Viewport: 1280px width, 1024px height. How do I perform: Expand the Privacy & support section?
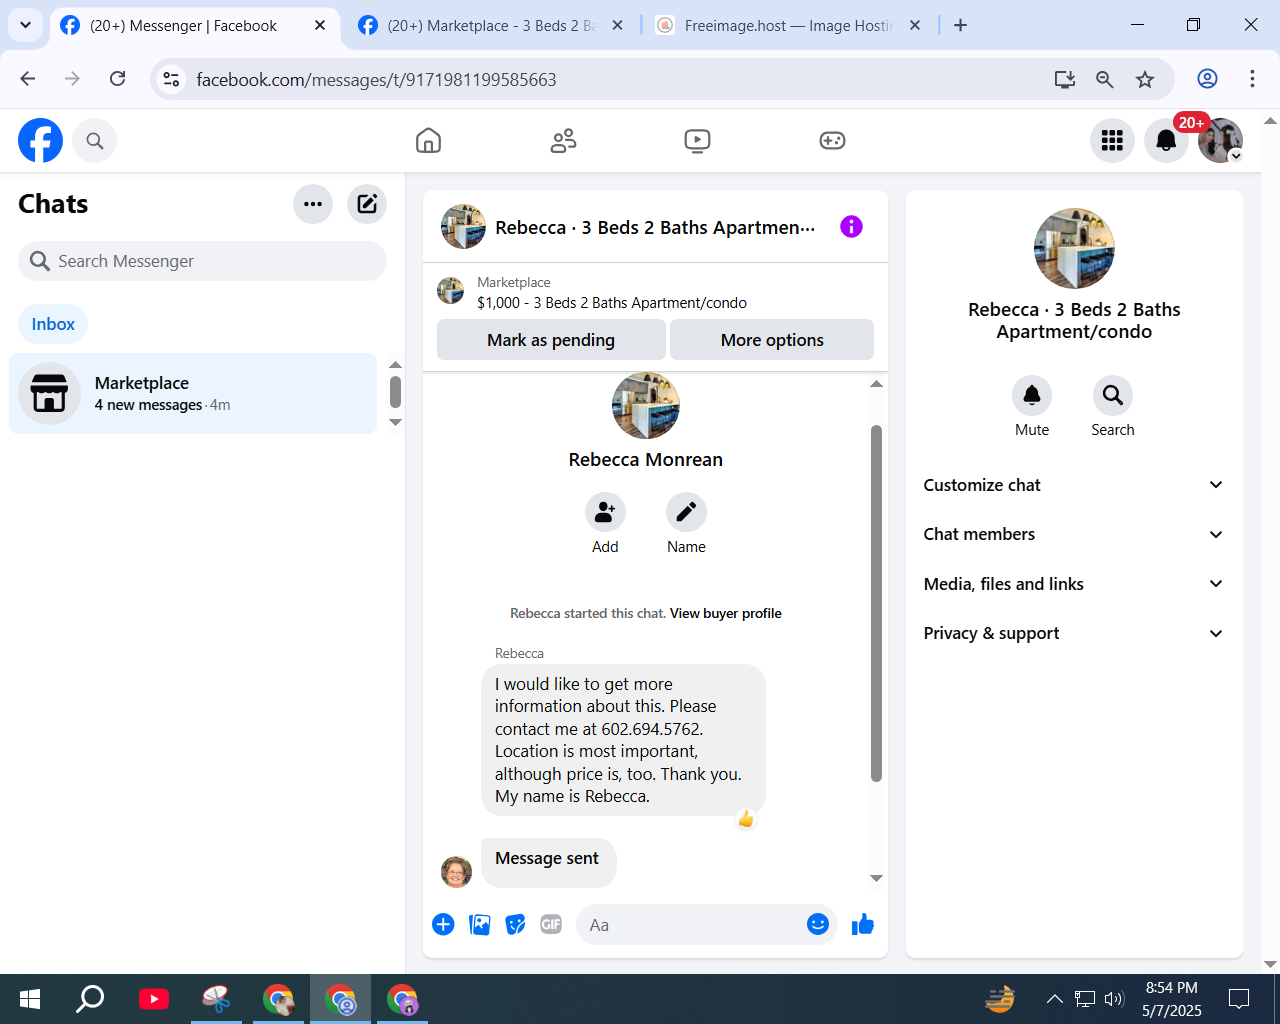[1074, 633]
